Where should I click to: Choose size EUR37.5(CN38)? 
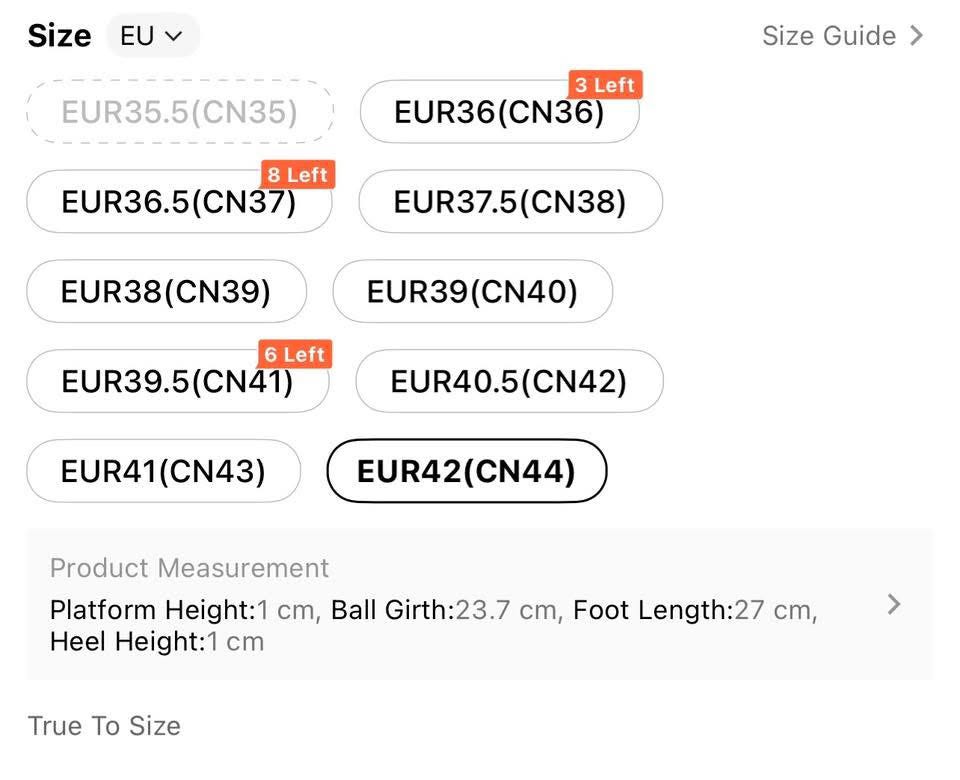tap(510, 202)
